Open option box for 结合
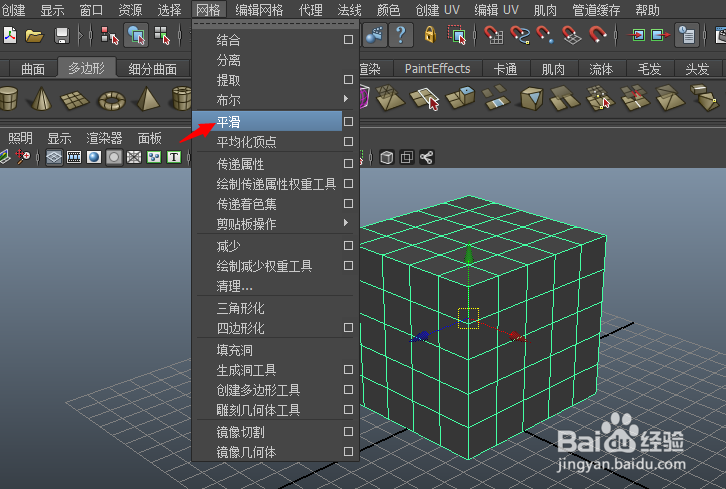Image resolution: width=726 pixels, height=489 pixels. click(348, 40)
